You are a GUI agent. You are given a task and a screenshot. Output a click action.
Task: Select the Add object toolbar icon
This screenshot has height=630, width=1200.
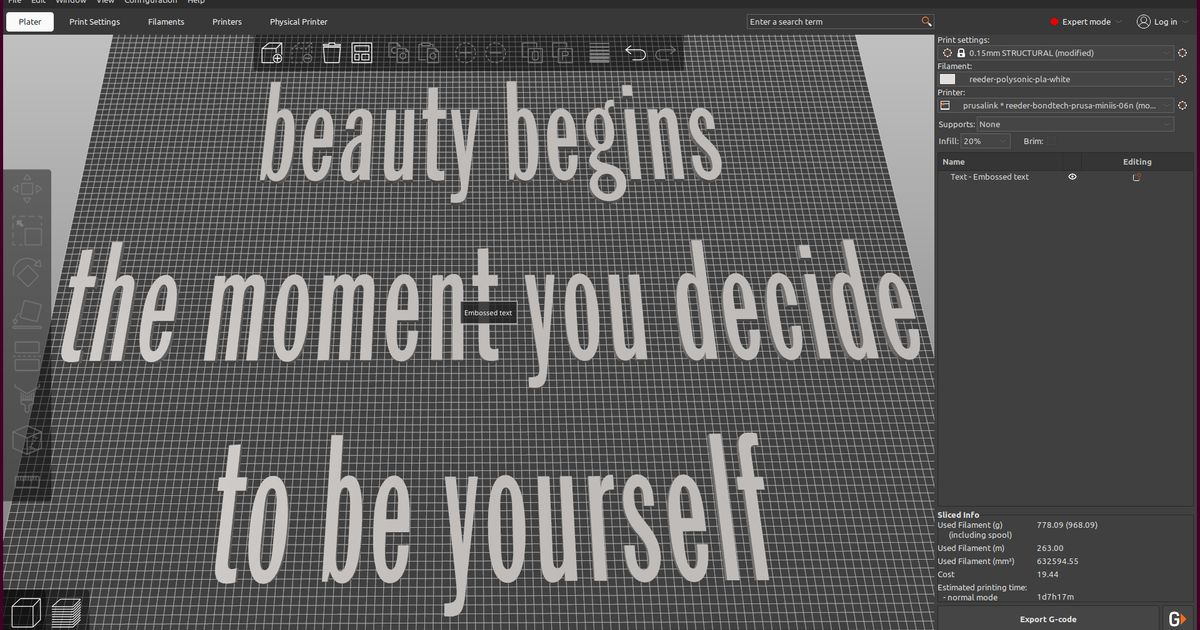point(273,52)
